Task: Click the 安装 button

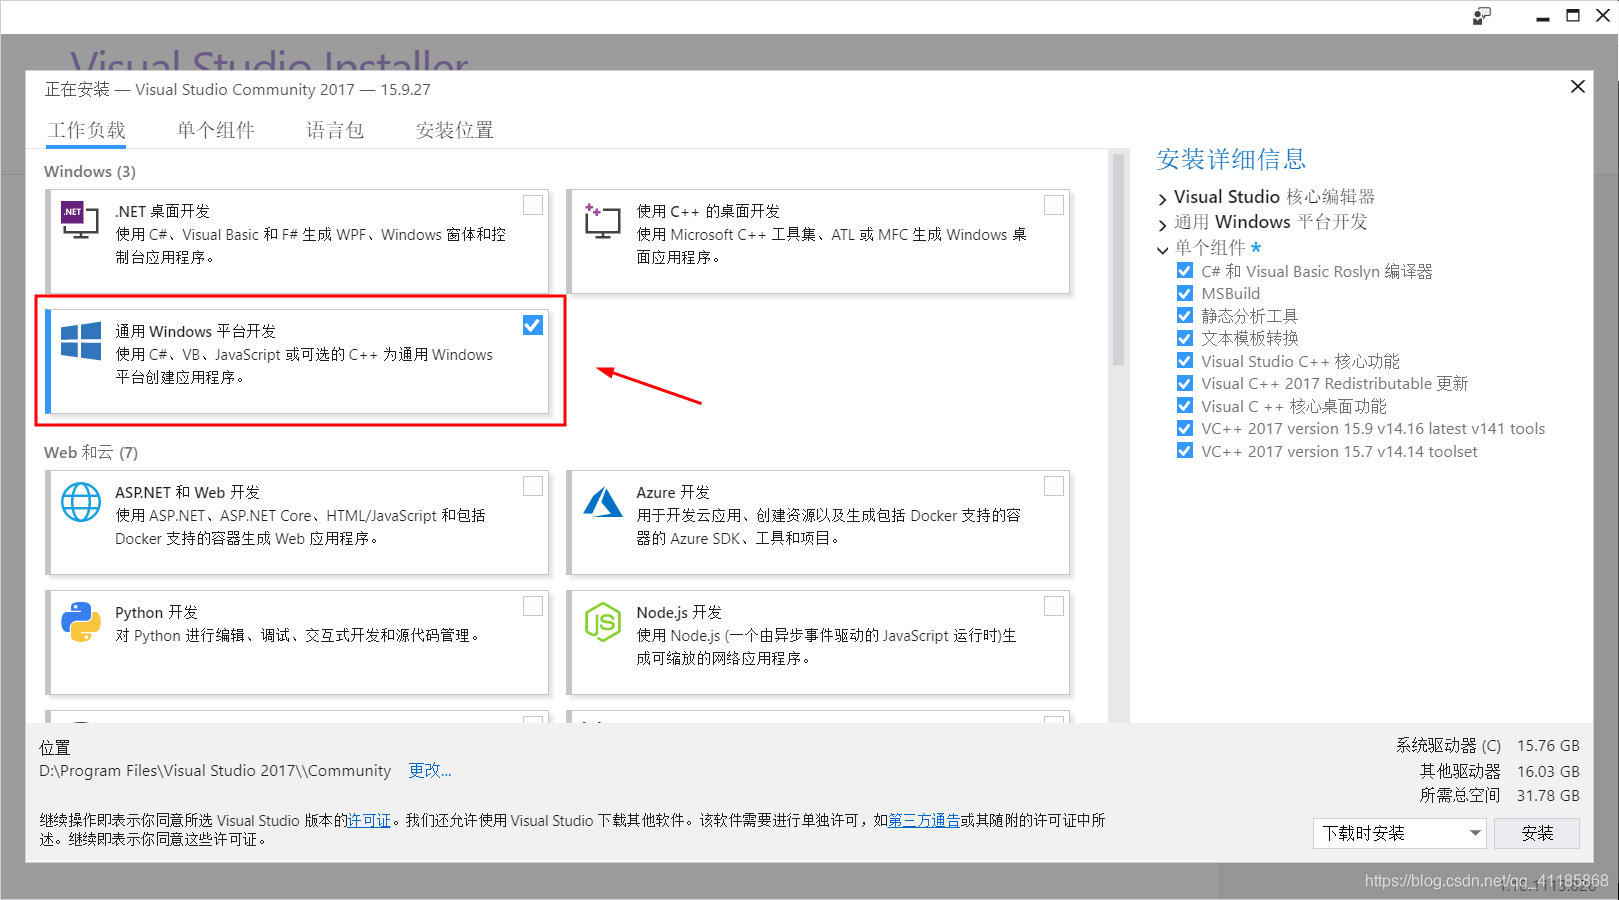Action: (x=1537, y=833)
